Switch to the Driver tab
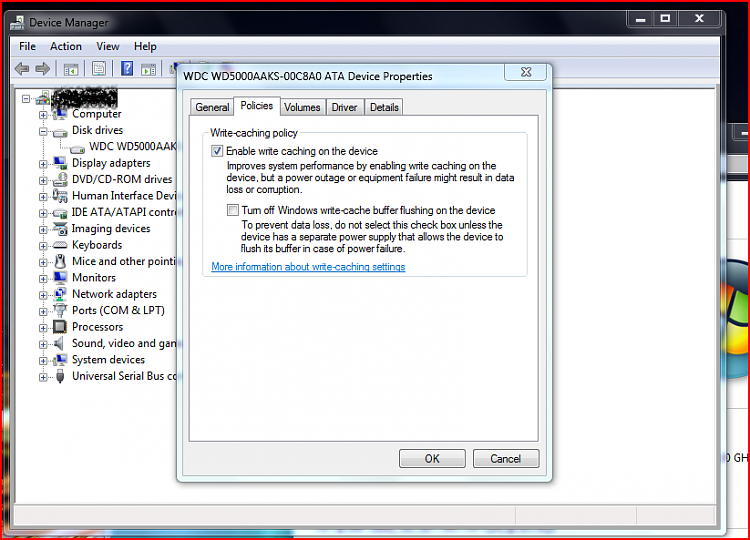 tap(344, 107)
